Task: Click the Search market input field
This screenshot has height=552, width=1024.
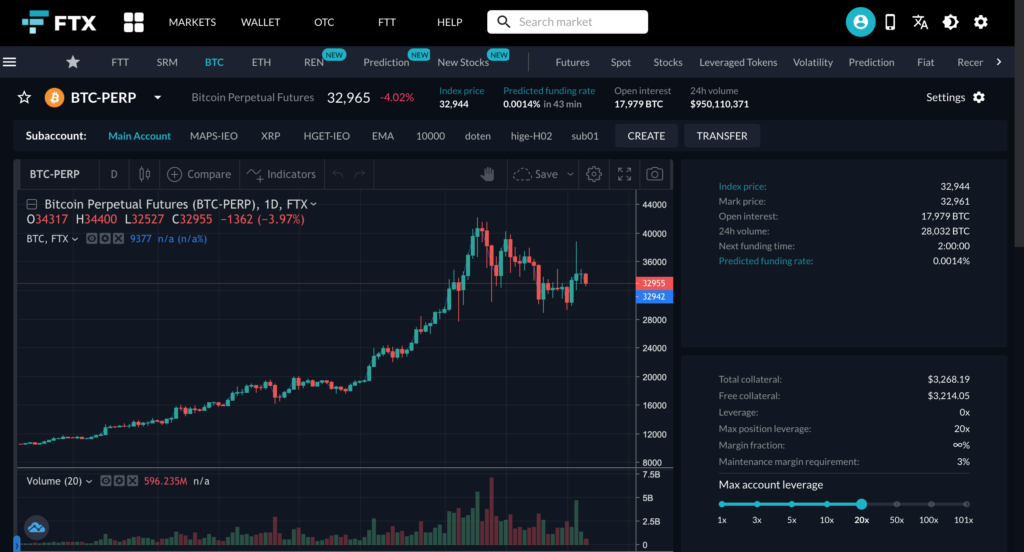Action: (567, 22)
